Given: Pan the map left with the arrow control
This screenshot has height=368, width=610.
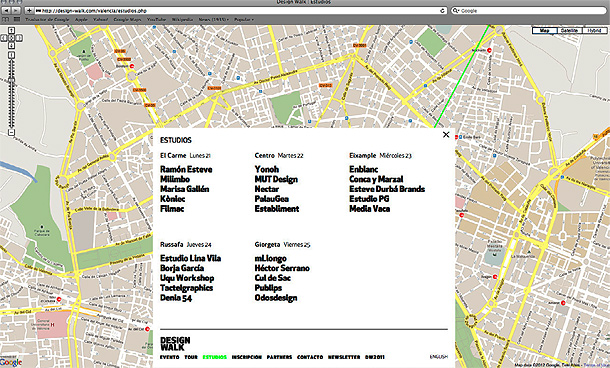Looking at the screenshot, I should 4,38.
